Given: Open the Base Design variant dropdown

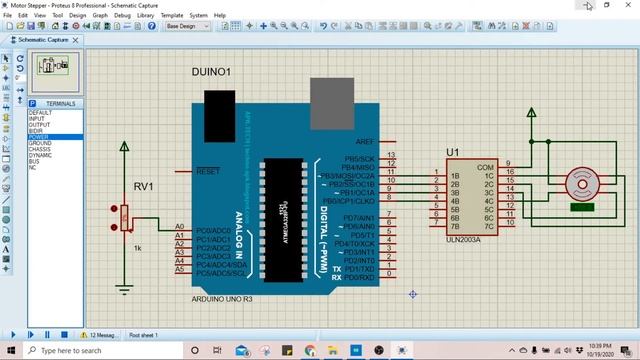Looking at the screenshot, I should click(x=188, y=26).
